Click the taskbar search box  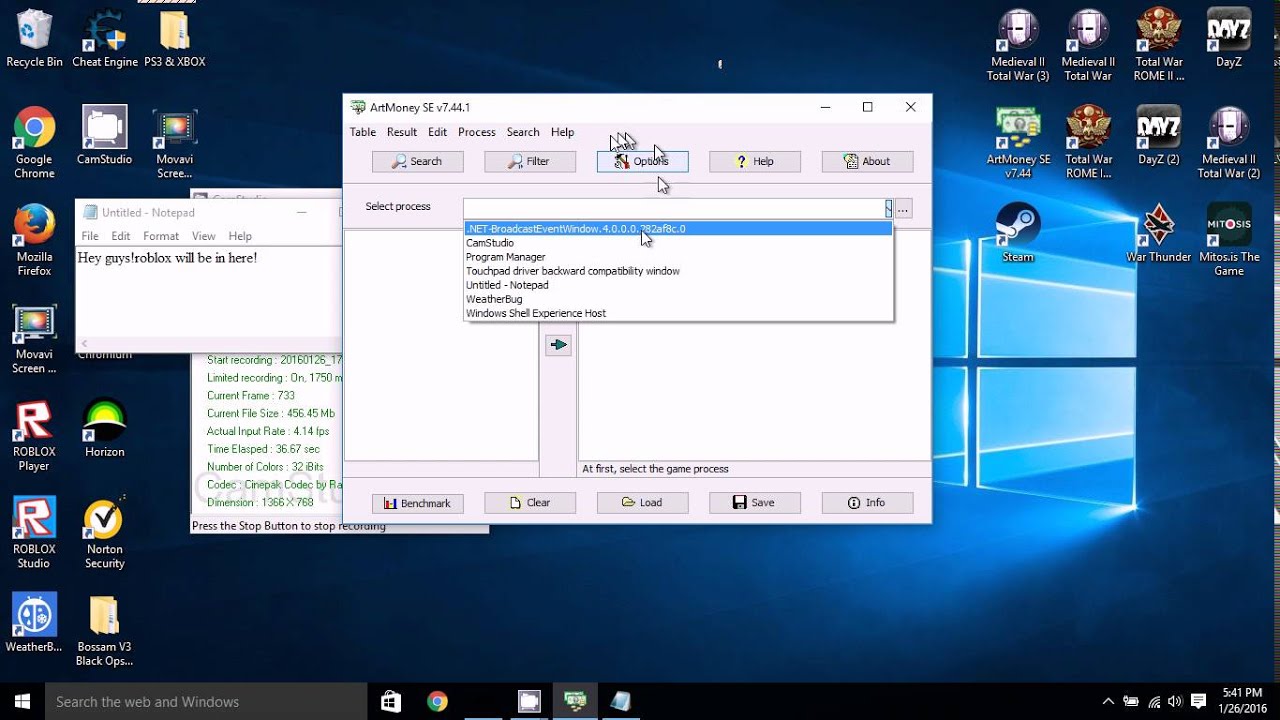coord(205,701)
